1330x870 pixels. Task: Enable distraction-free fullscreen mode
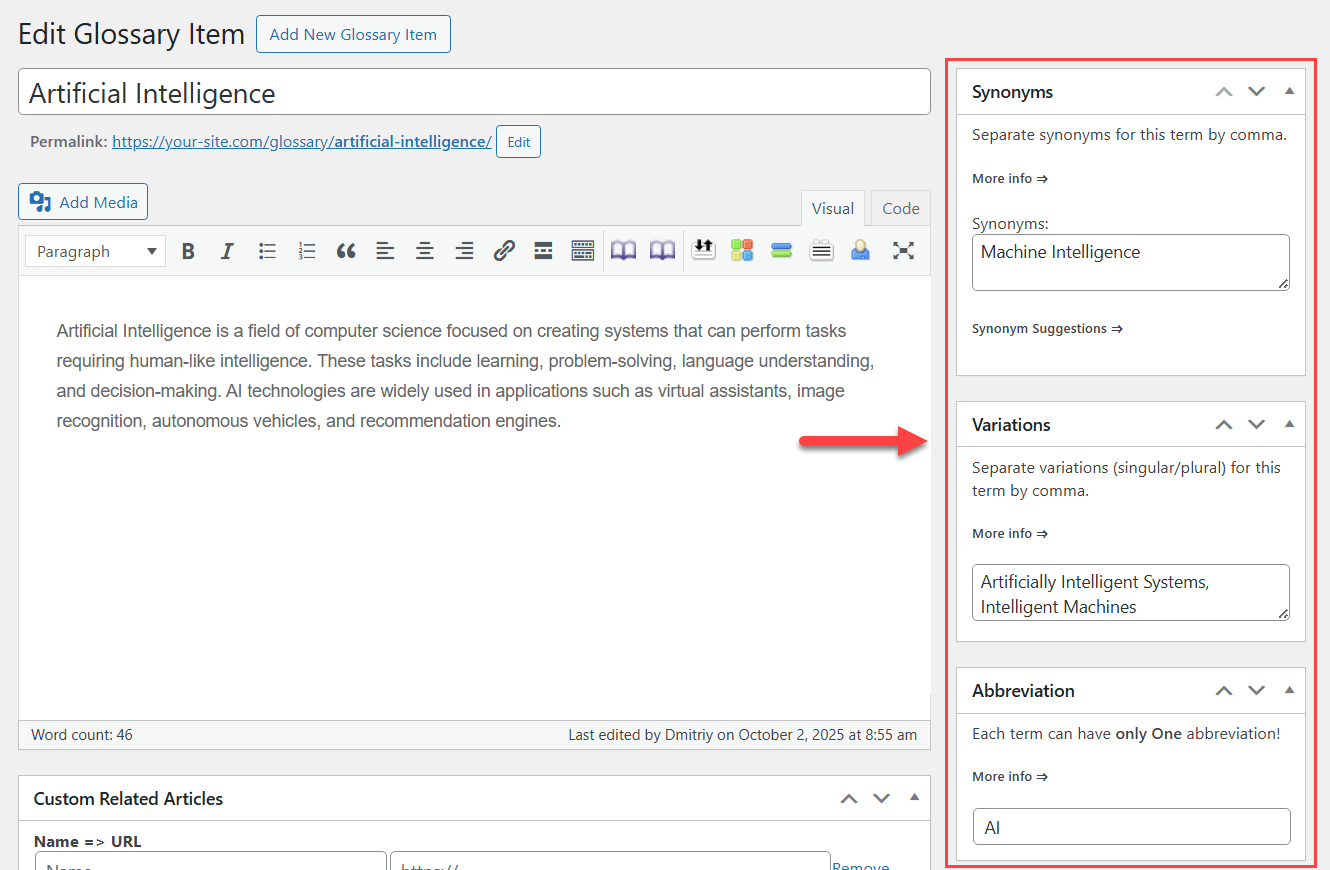[x=903, y=251]
